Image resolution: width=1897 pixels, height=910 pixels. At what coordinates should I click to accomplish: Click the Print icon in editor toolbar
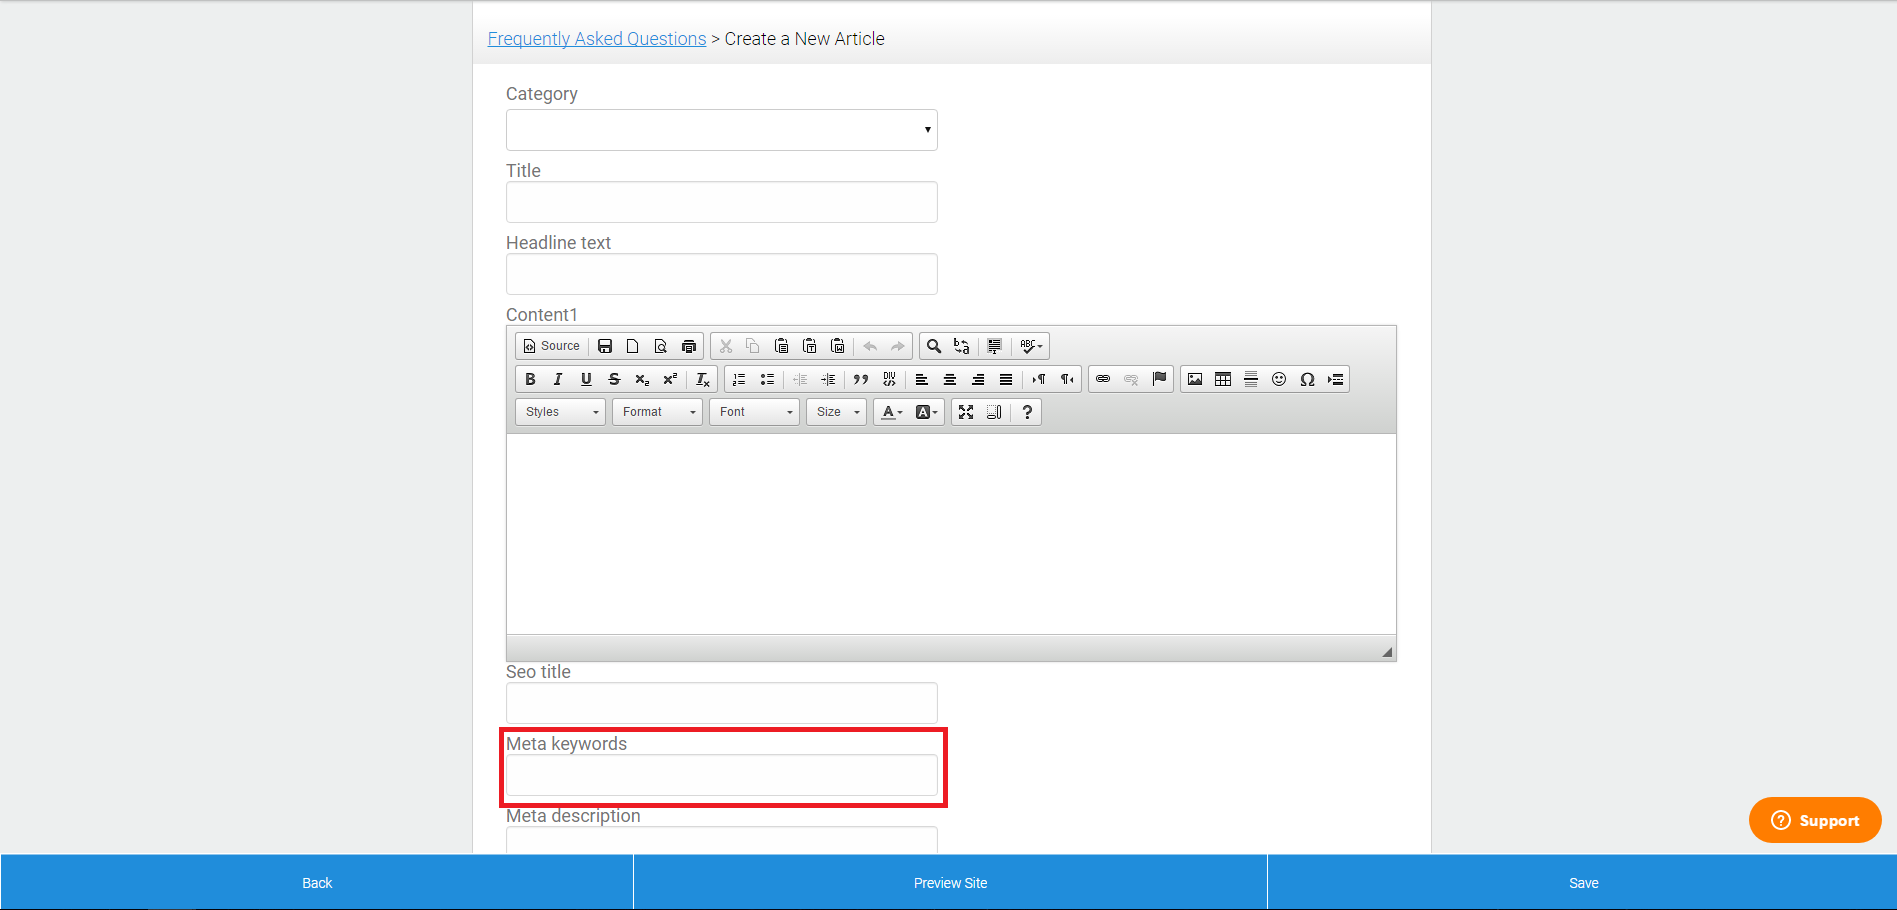pos(689,346)
